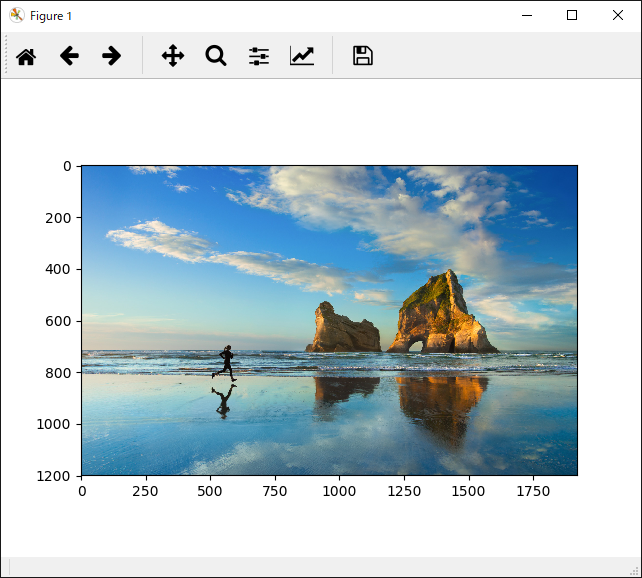Screen dimensions: 642x578
Task: Click the "Figure 1" window title text
Action: click(51, 16)
